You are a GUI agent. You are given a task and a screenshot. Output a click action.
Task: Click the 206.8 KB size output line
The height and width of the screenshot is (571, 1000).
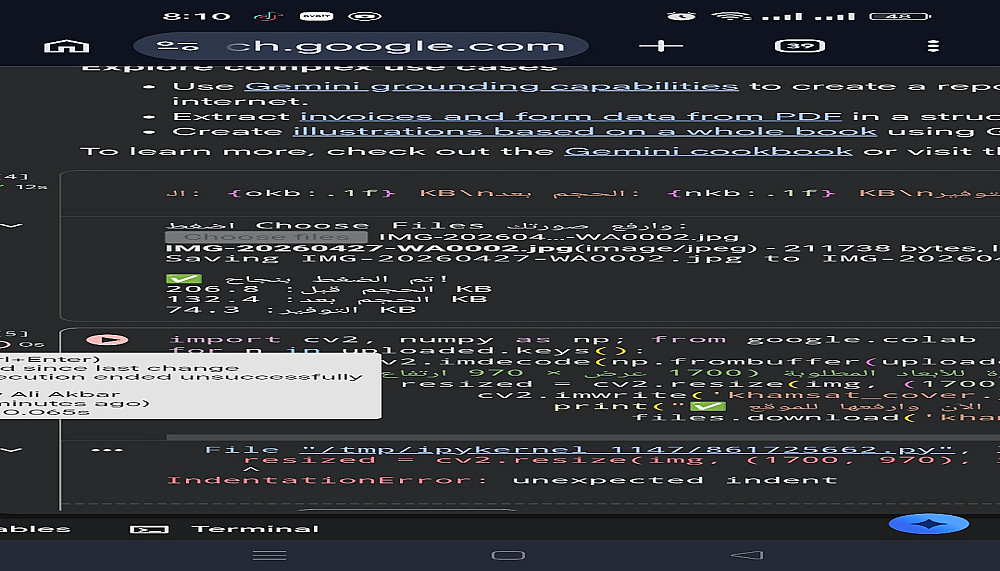click(x=328, y=289)
